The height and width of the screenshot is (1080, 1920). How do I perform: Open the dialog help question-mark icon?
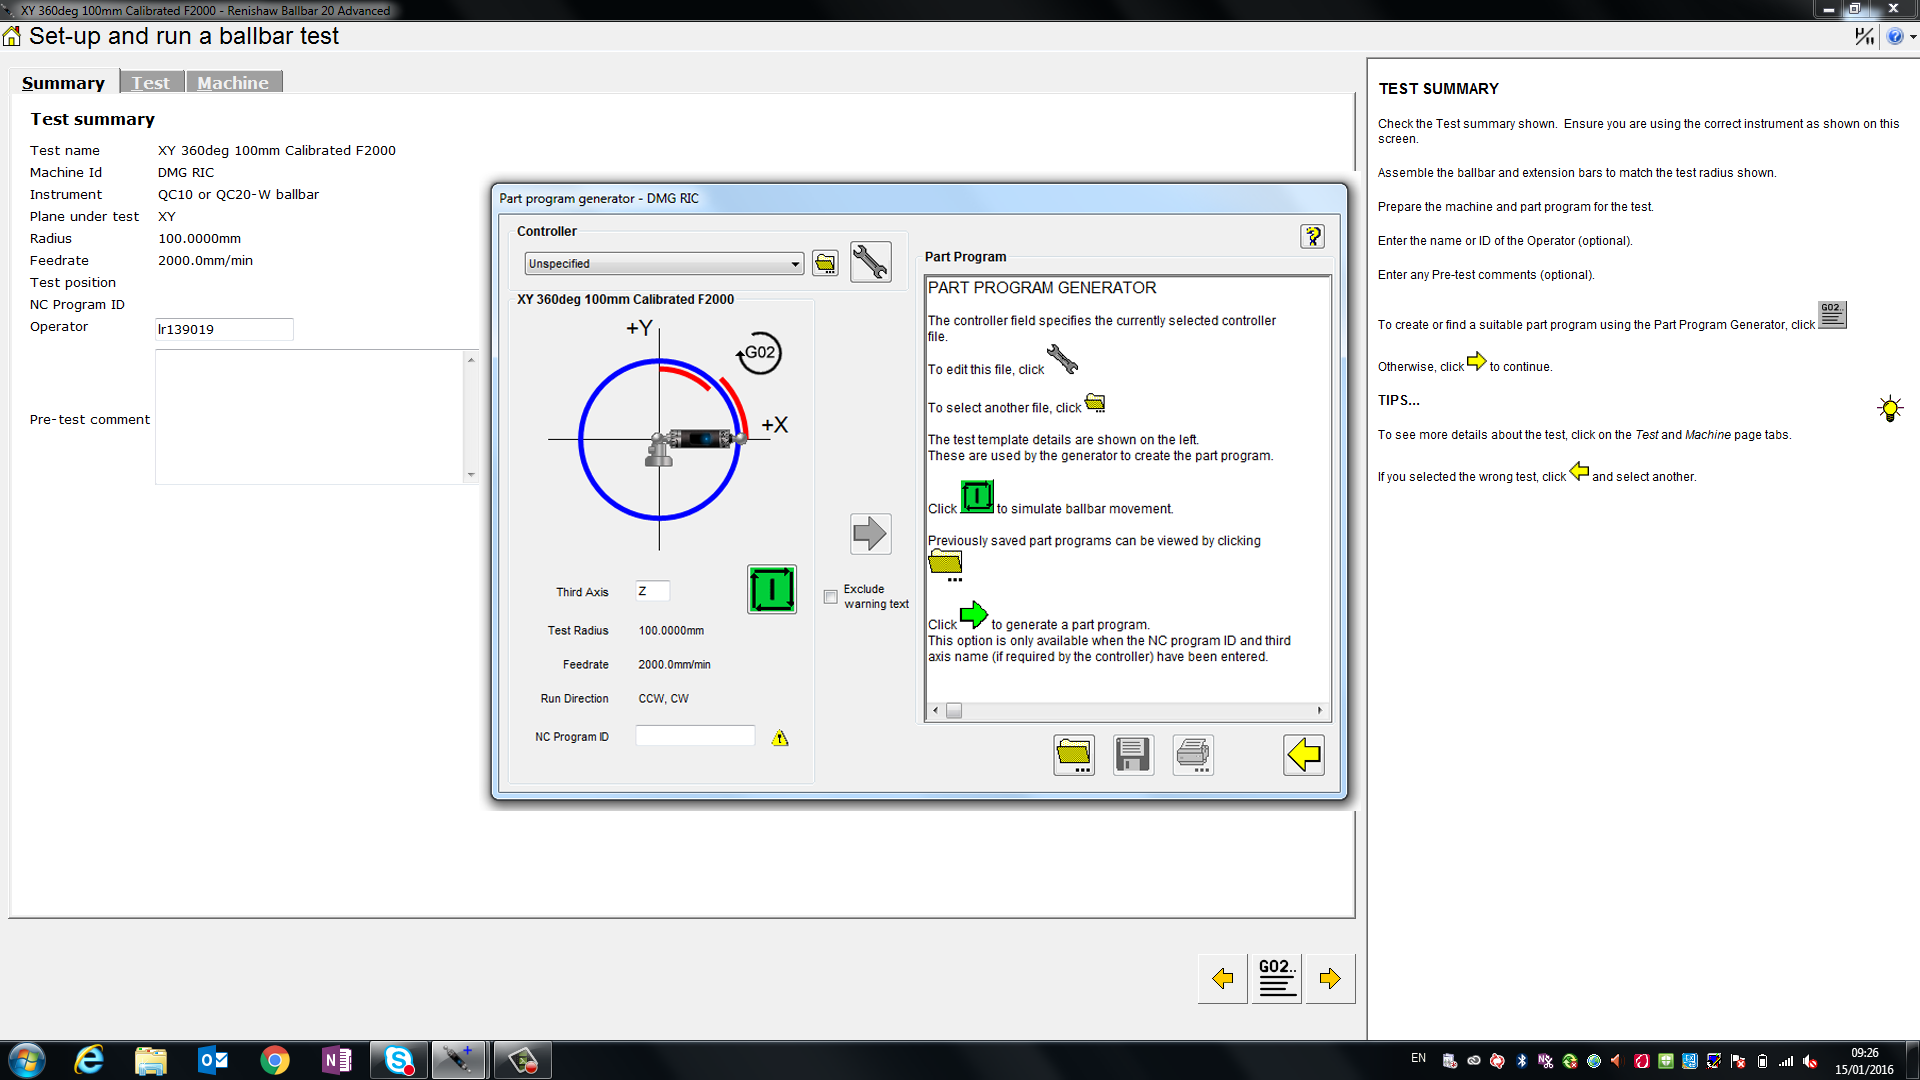click(x=1312, y=236)
